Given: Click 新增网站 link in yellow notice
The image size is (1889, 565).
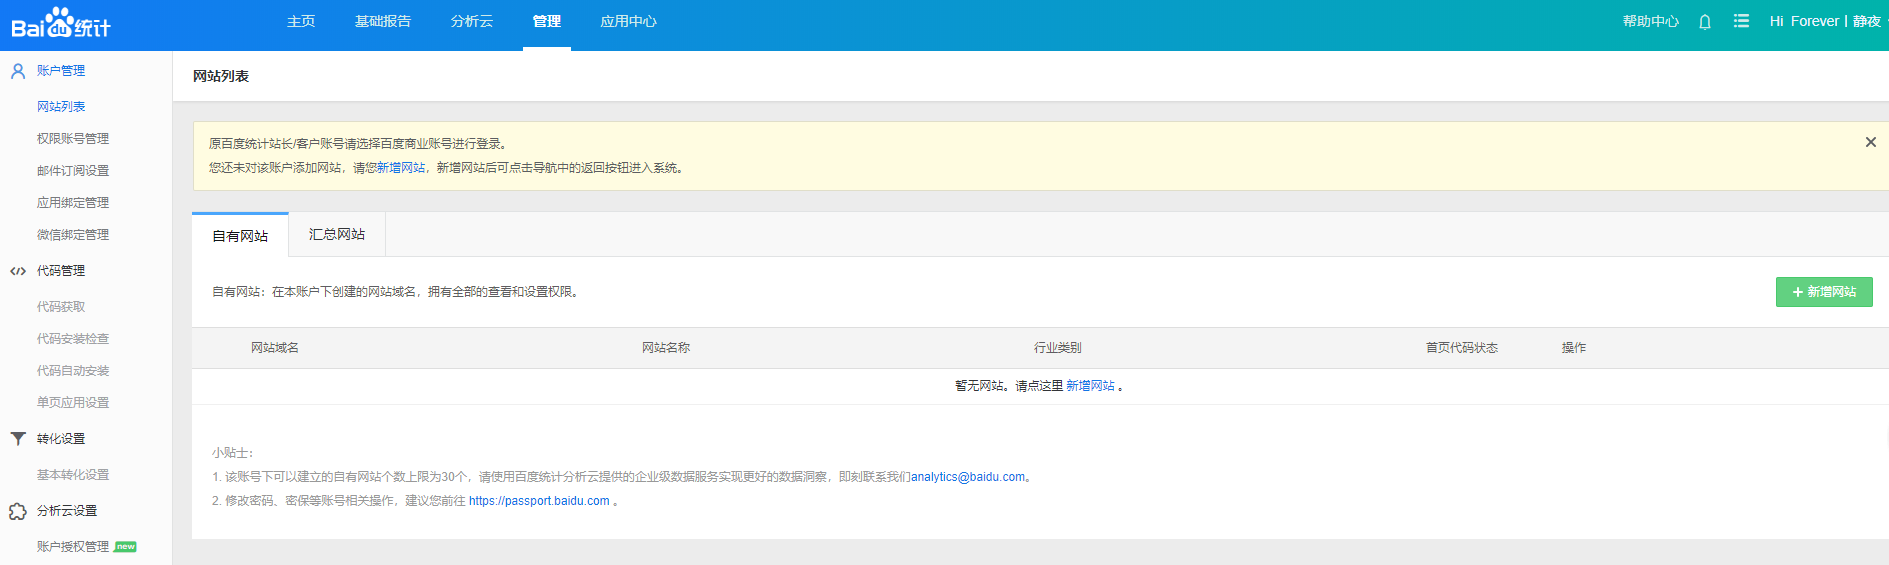Looking at the screenshot, I should (401, 168).
